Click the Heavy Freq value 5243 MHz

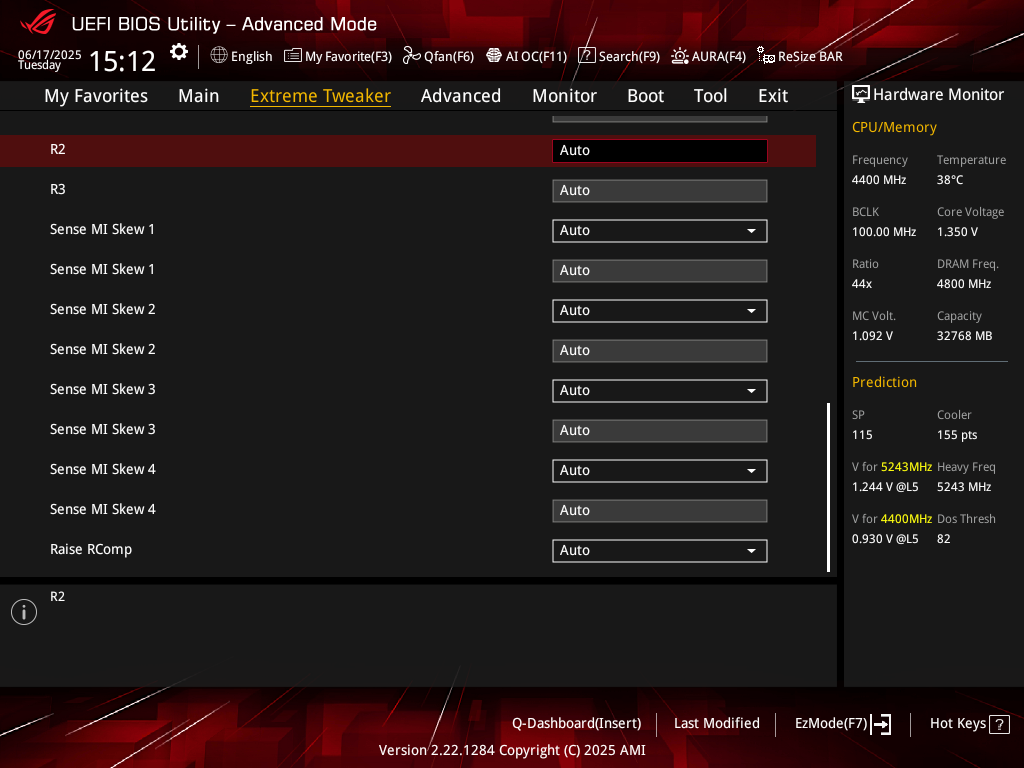pos(964,487)
